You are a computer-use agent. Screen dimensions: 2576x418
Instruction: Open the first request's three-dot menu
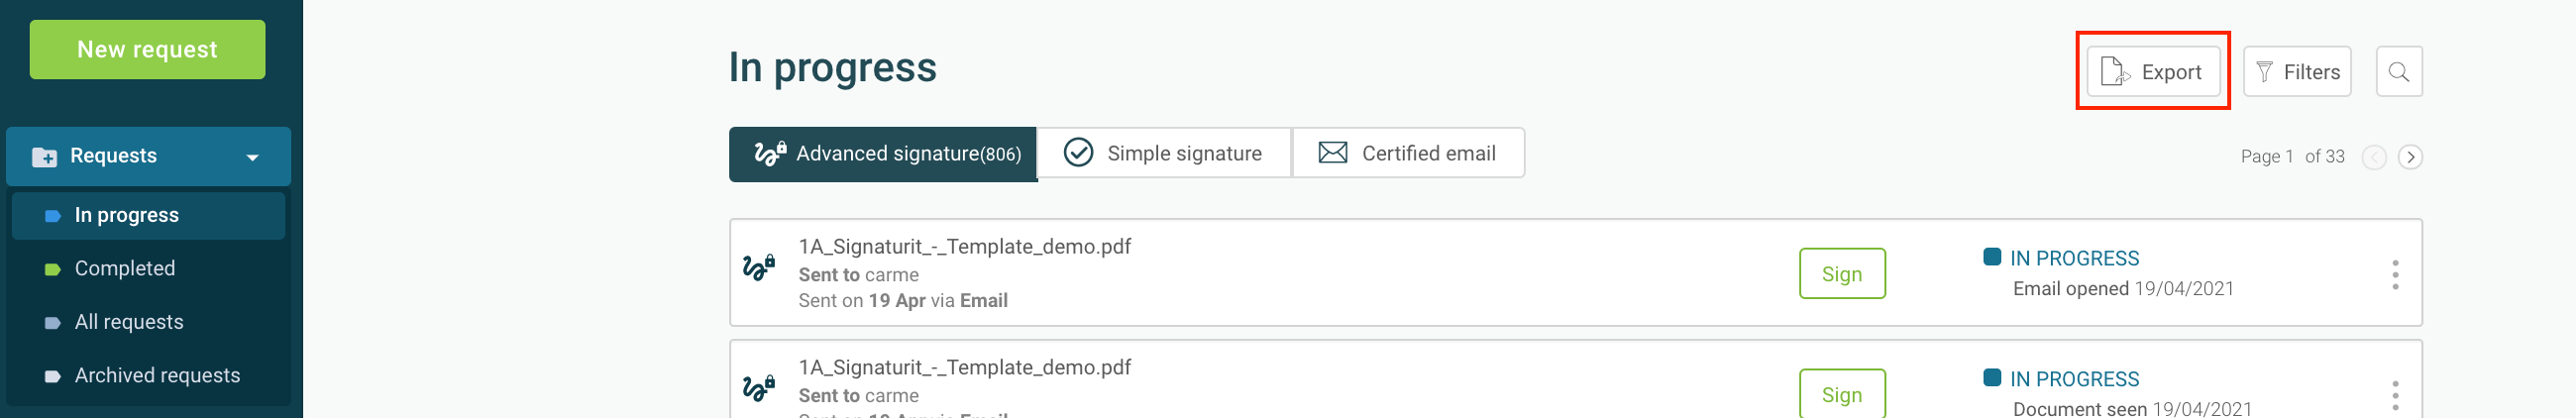pos(2395,274)
